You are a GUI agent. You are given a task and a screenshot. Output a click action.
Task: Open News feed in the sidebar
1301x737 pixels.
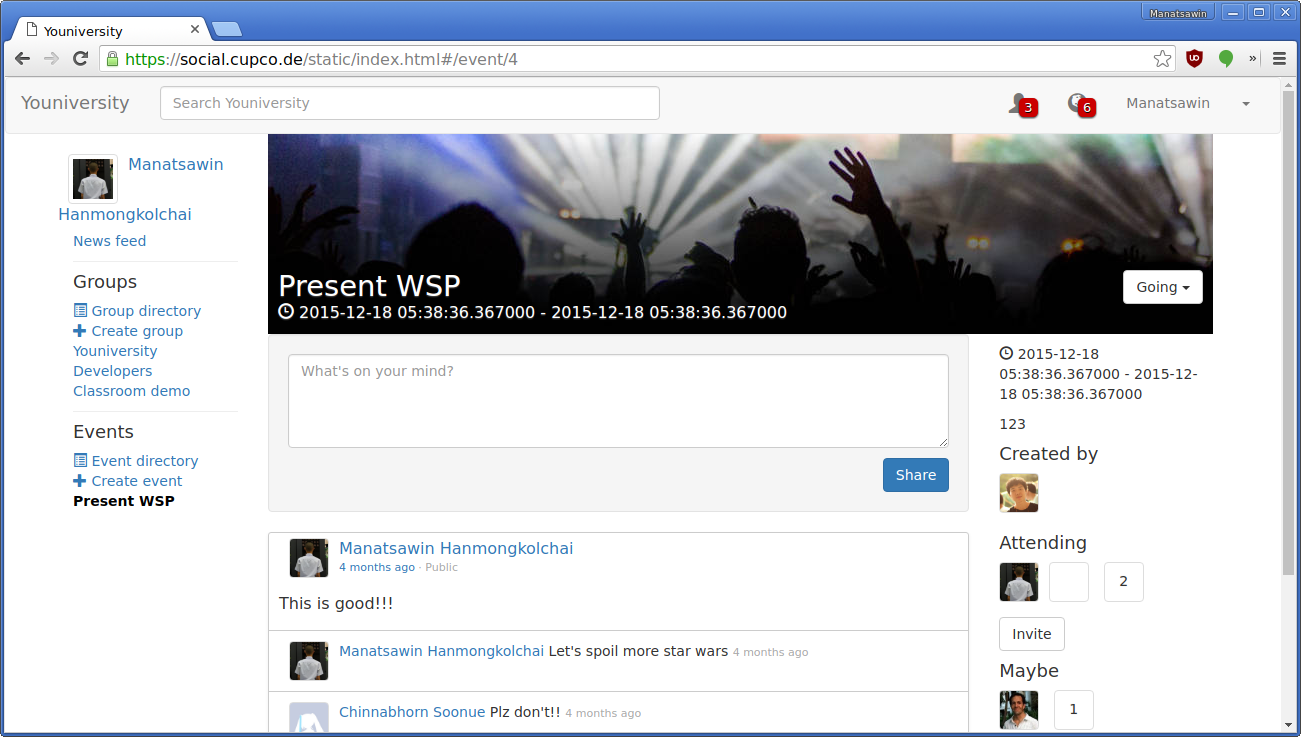[109, 241]
